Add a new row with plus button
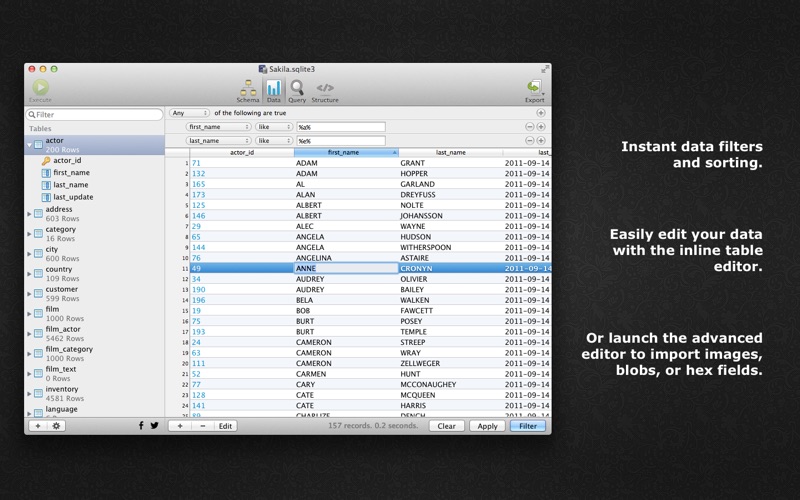 pos(180,426)
